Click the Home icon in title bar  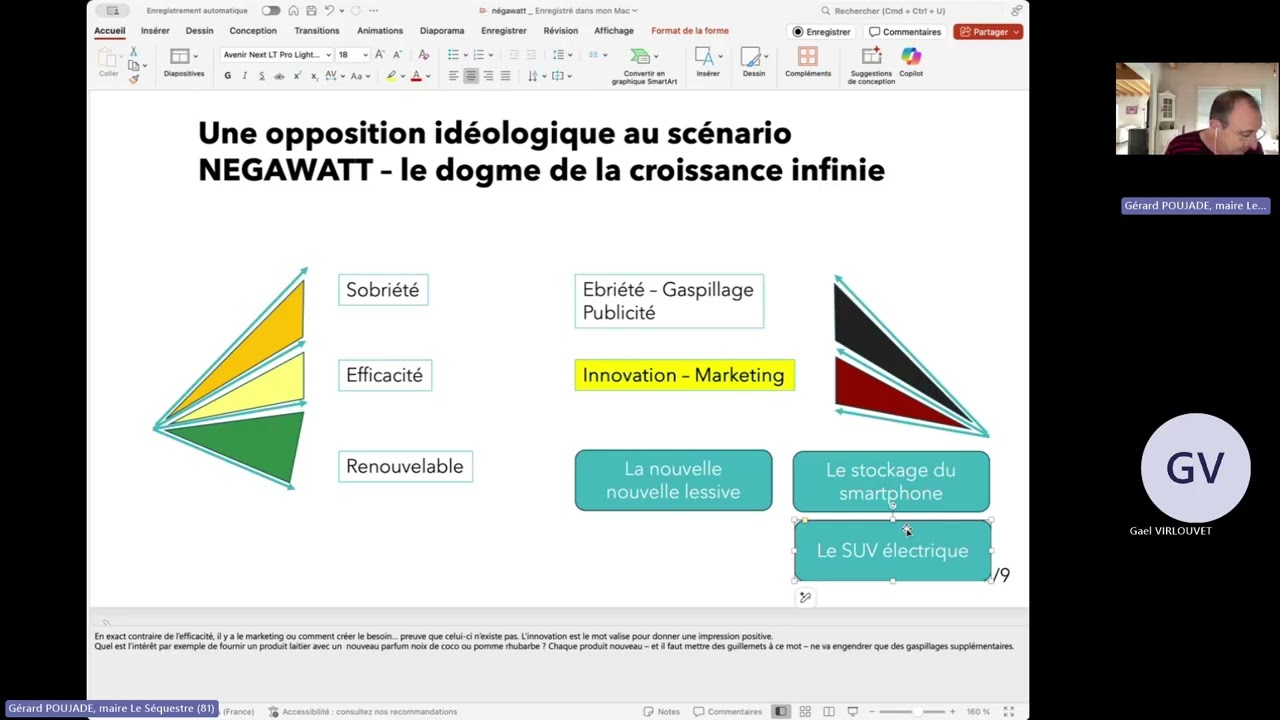coord(293,11)
